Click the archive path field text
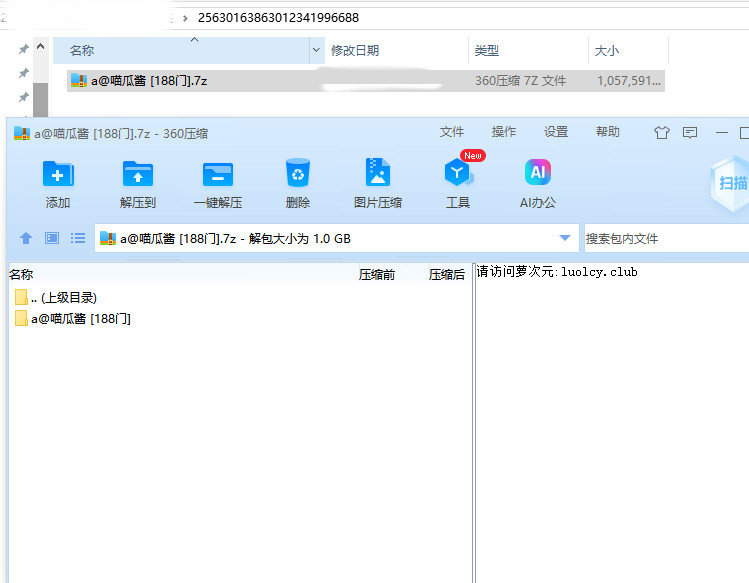749x583 pixels. pos(235,238)
